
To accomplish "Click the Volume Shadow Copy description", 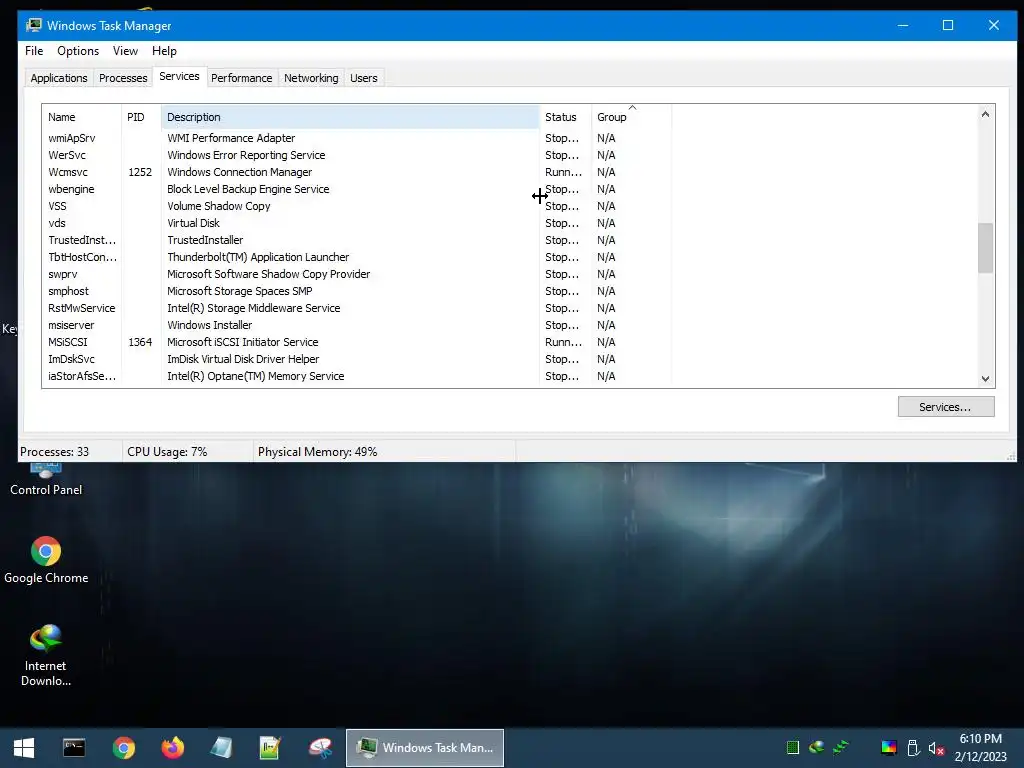I will click(219, 206).
